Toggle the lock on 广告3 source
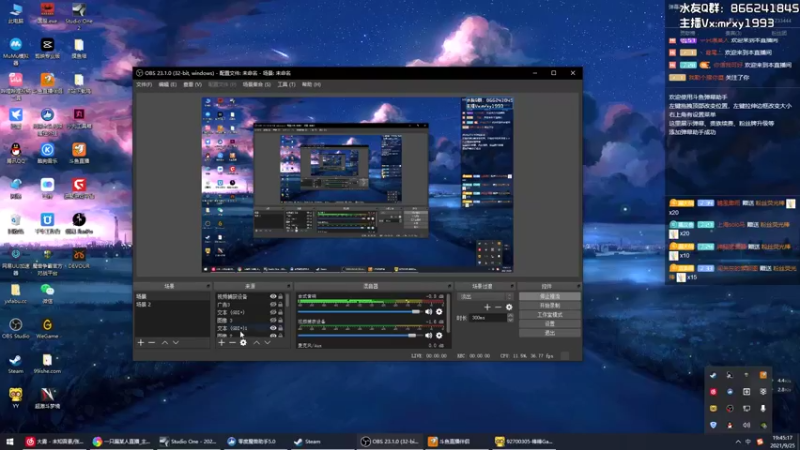800x450 pixels. tap(281, 305)
